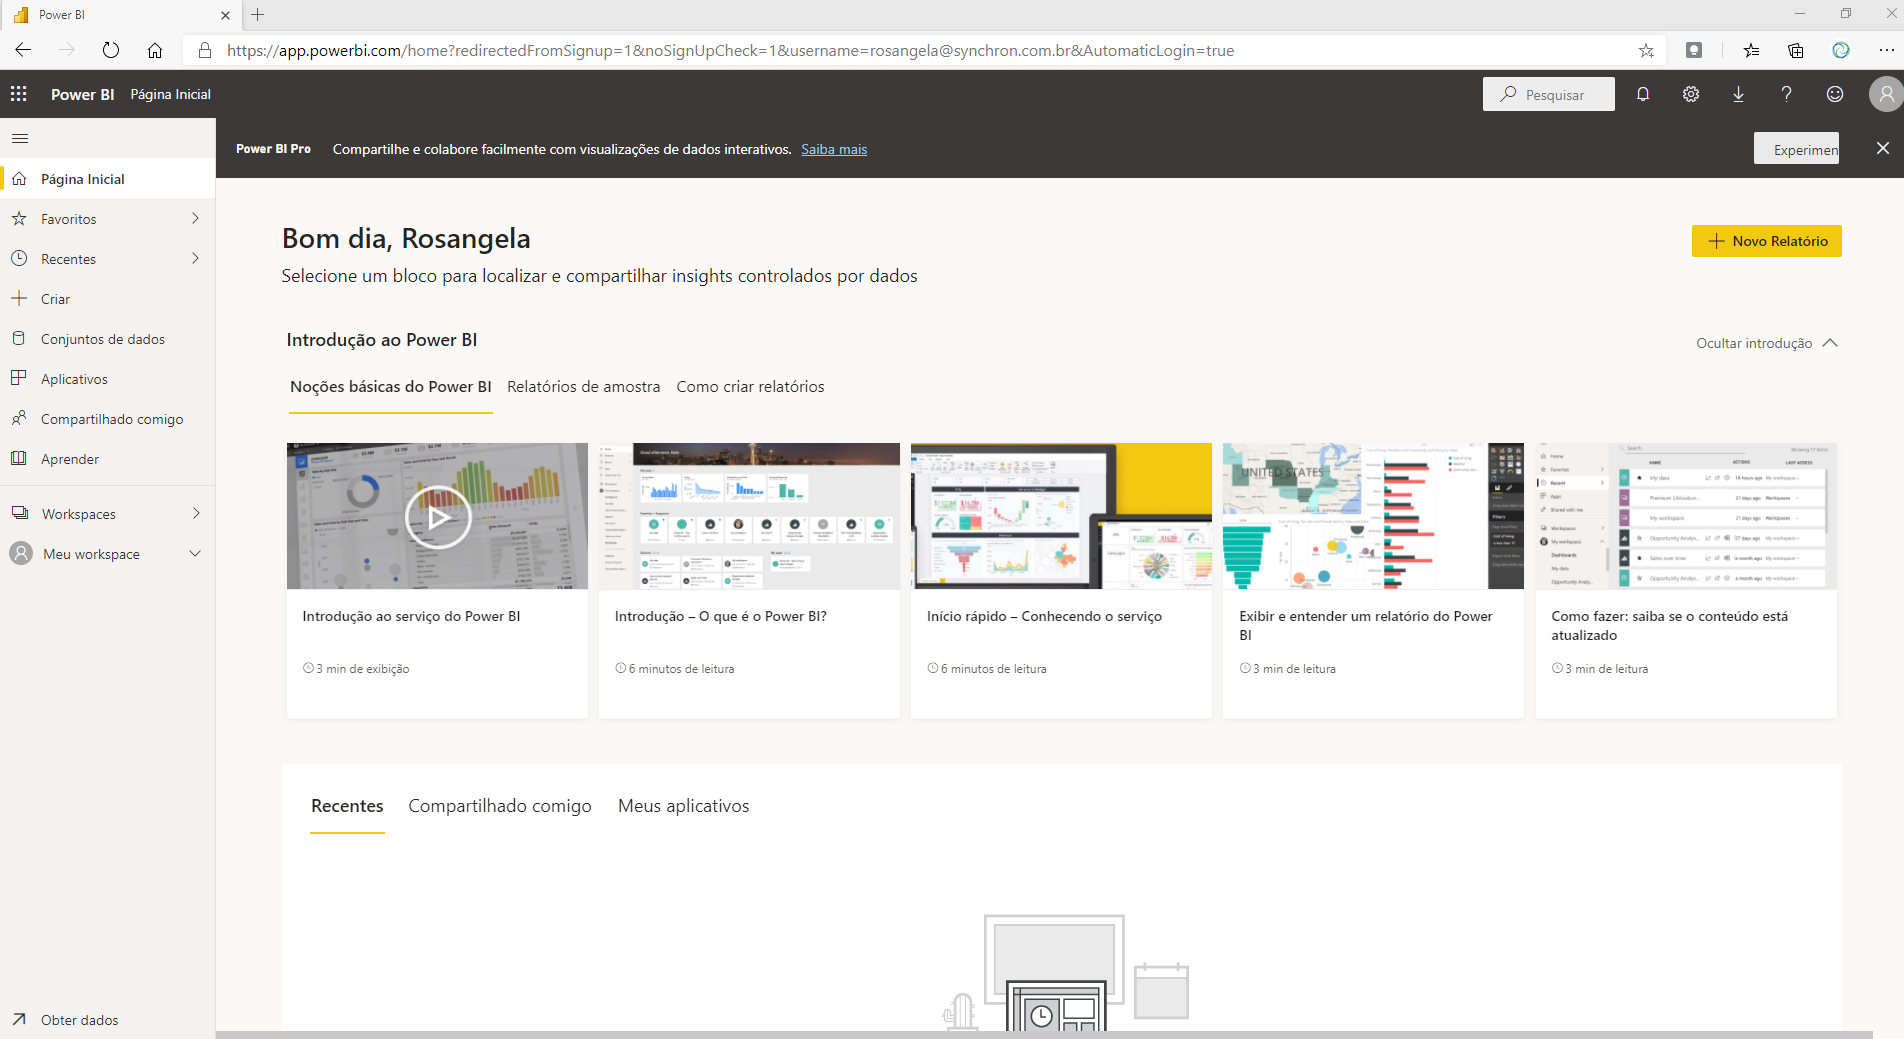The image size is (1904, 1039).
Task: Open the Saiba mais link
Action: [834, 149]
